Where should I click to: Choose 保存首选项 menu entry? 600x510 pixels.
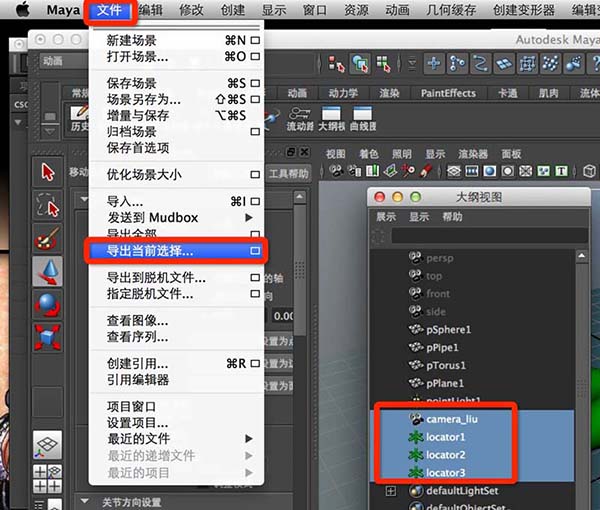[x=176, y=148]
